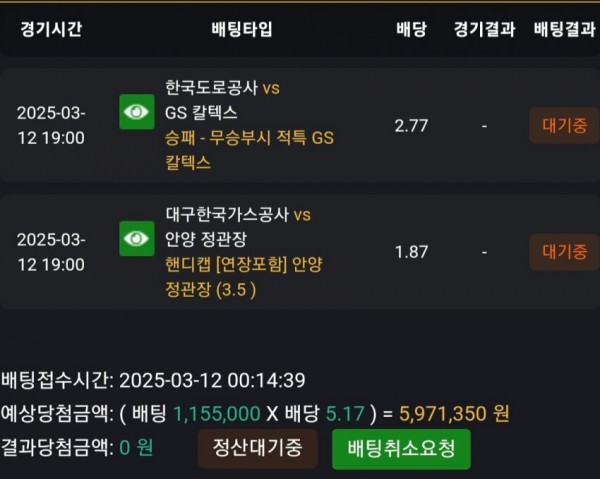Click the 배당 column header
The width and height of the screenshot is (600, 479).
[x=411, y=28]
